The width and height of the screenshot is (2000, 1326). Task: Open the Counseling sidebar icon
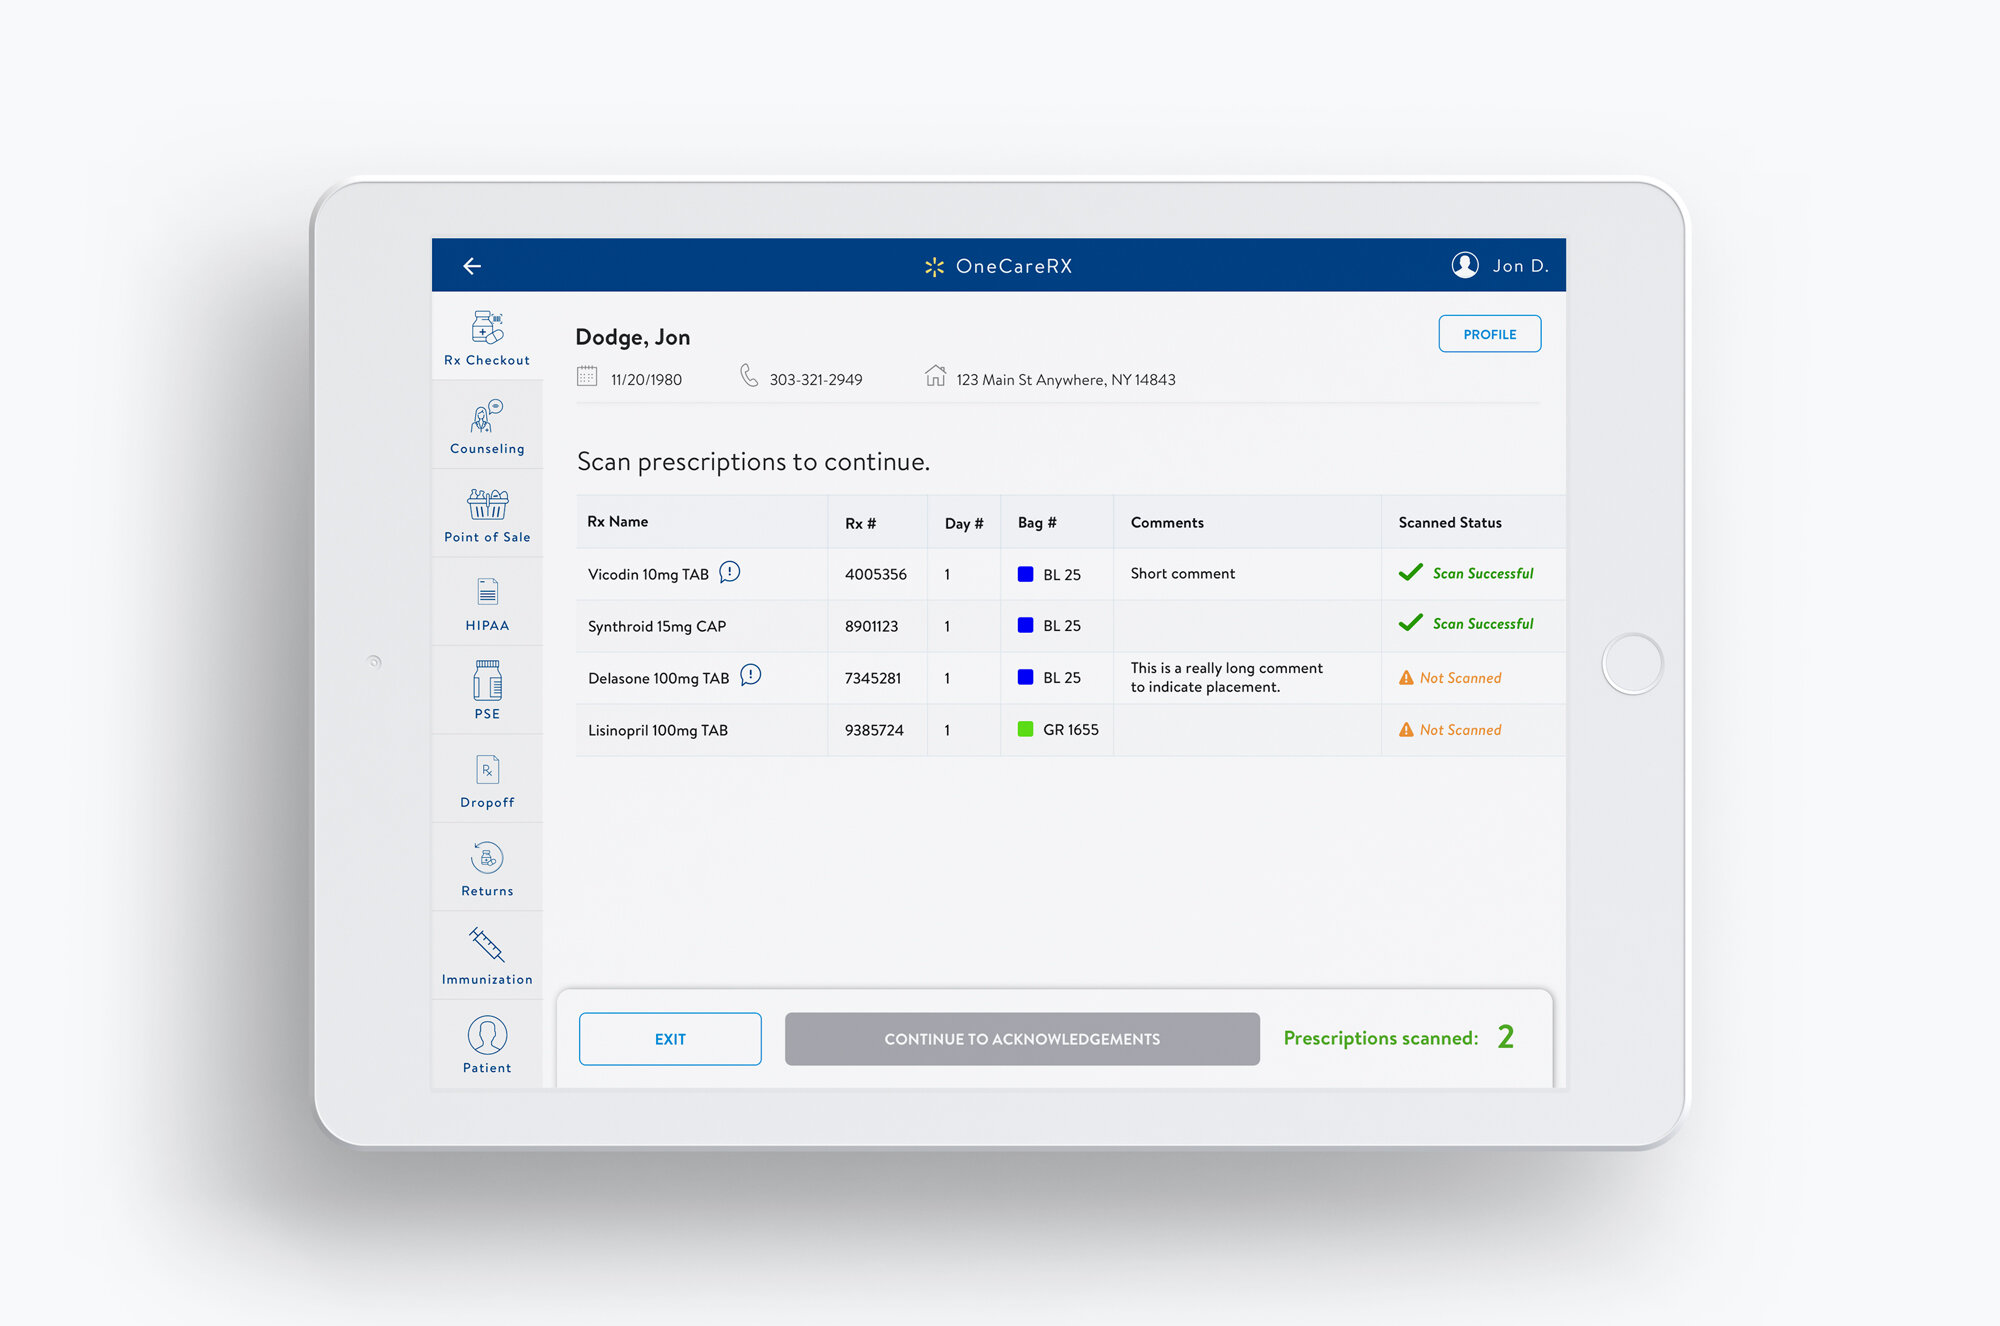click(487, 417)
